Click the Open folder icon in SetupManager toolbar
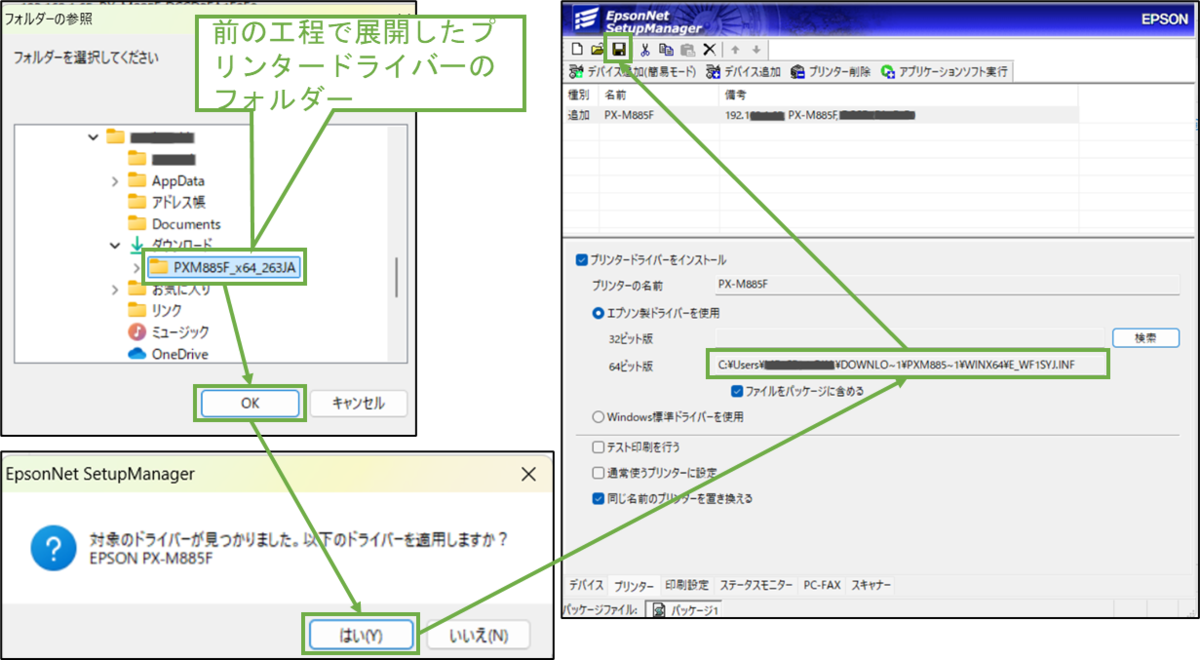 [x=597, y=49]
